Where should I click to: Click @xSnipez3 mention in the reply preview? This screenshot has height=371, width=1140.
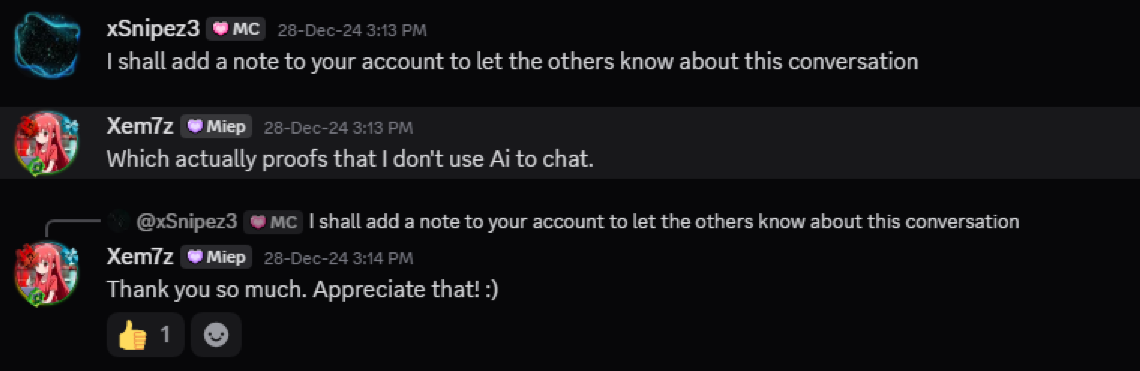(187, 221)
